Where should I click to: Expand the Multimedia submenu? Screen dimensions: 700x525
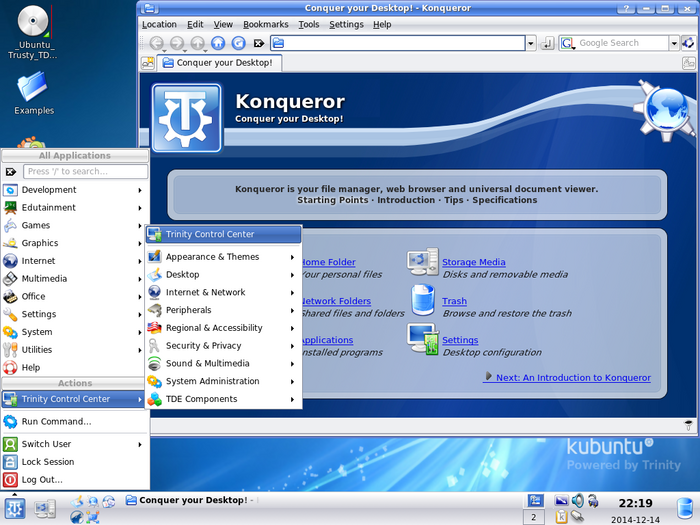[75, 279]
